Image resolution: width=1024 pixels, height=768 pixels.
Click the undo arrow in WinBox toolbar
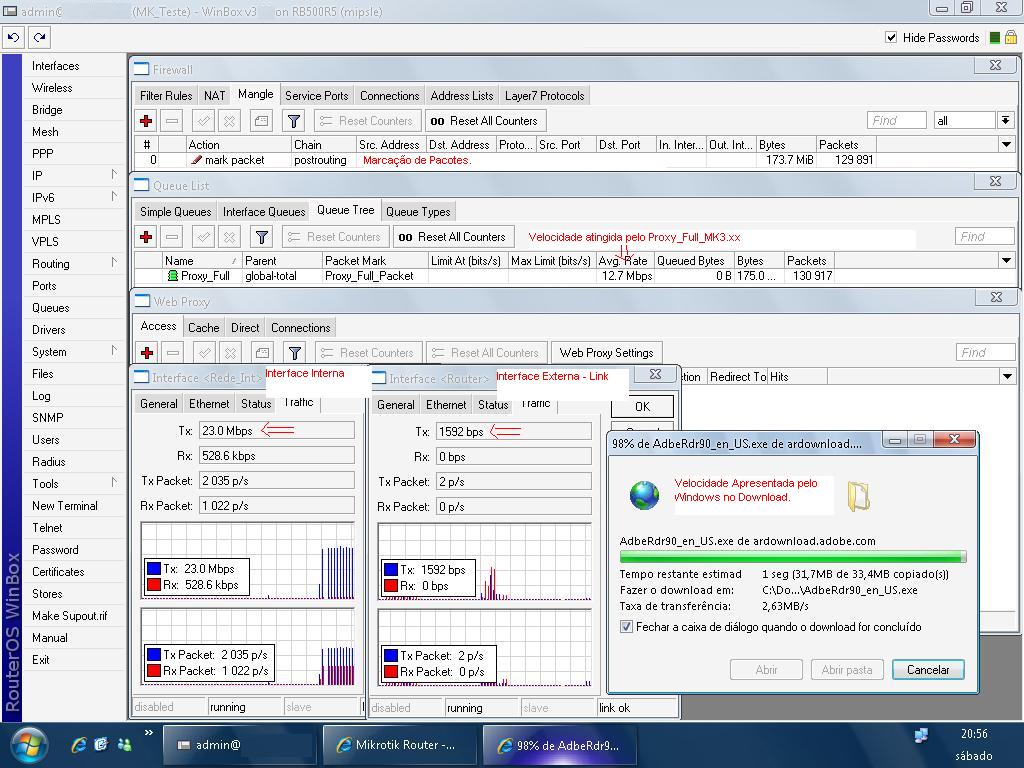[x=13, y=37]
